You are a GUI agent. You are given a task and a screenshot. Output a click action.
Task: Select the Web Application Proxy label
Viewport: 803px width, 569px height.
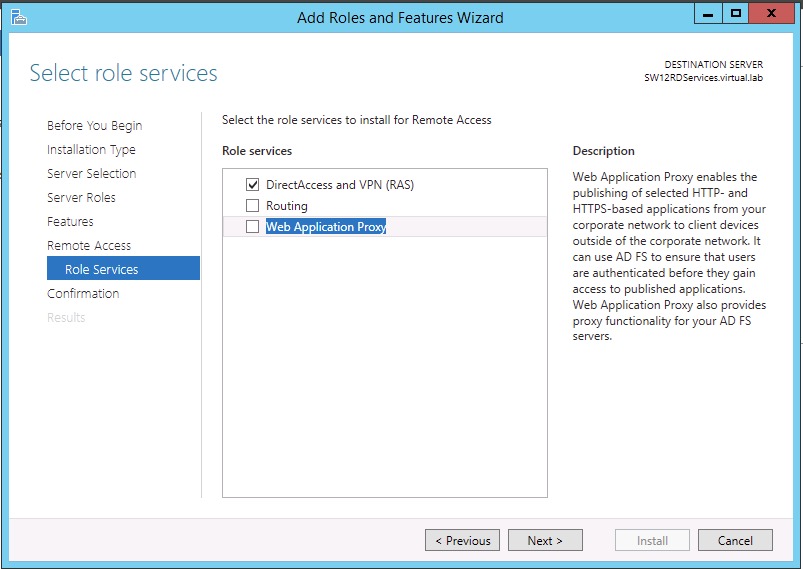[x=326, y=226]
